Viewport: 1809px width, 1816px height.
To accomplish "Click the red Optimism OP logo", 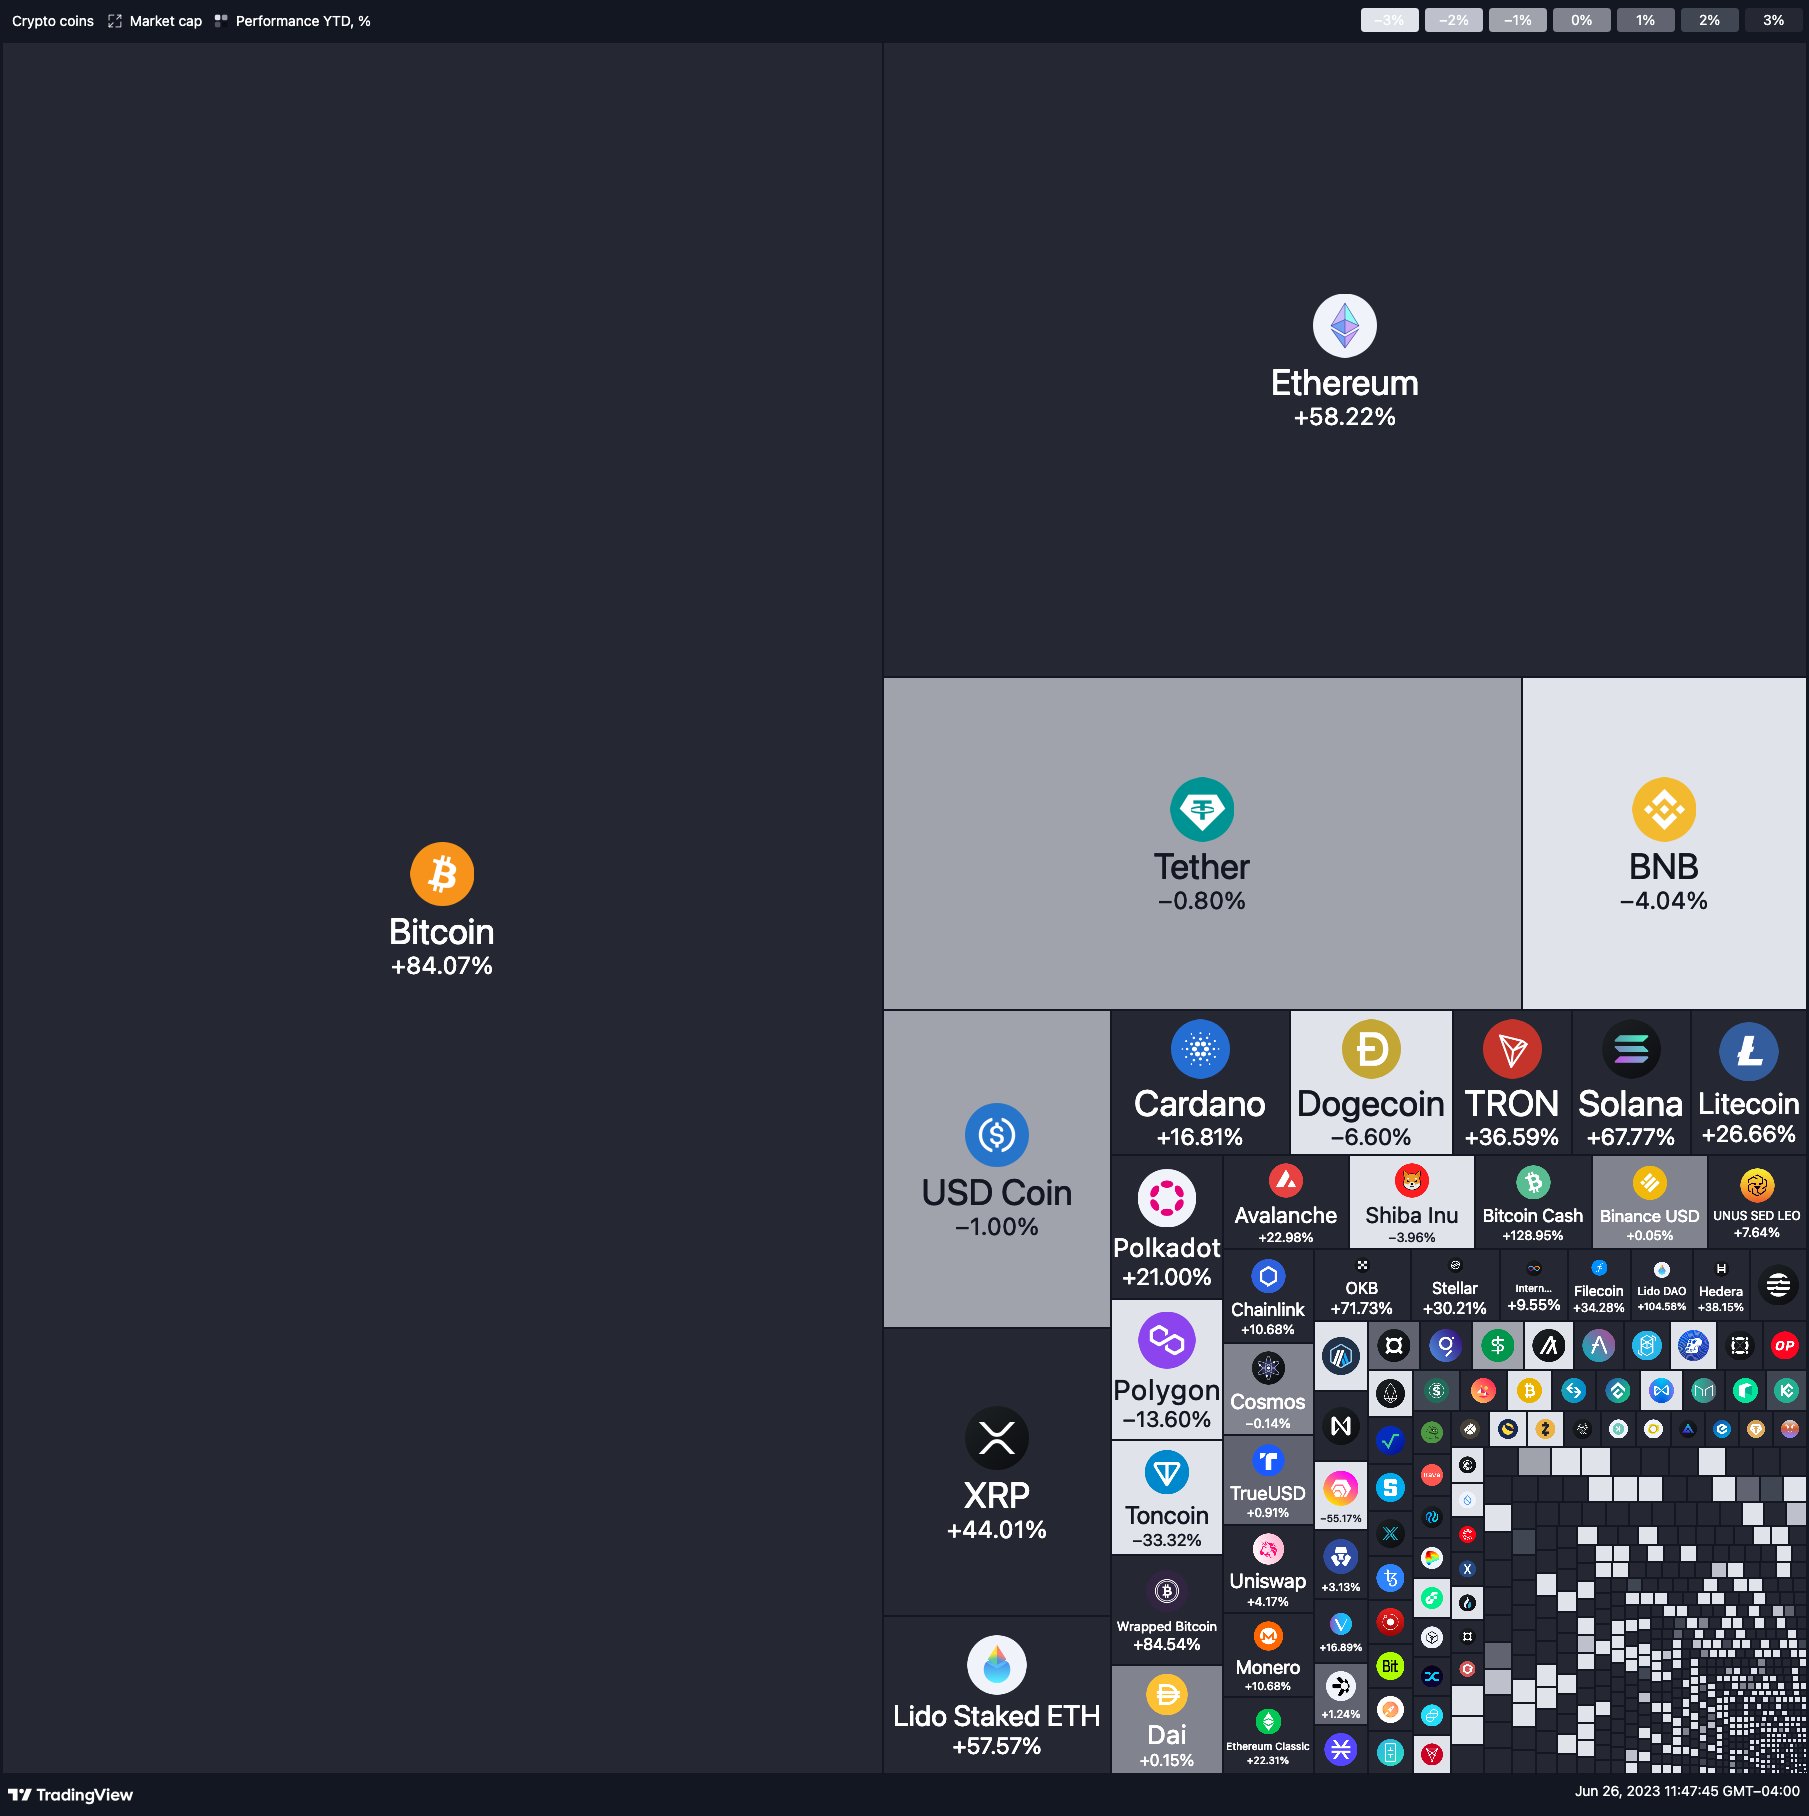I will point(1785,1345).
